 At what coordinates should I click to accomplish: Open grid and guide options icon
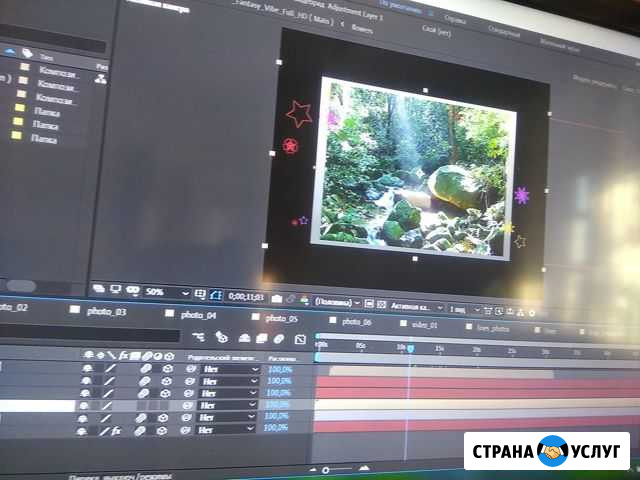coord(200,294)
